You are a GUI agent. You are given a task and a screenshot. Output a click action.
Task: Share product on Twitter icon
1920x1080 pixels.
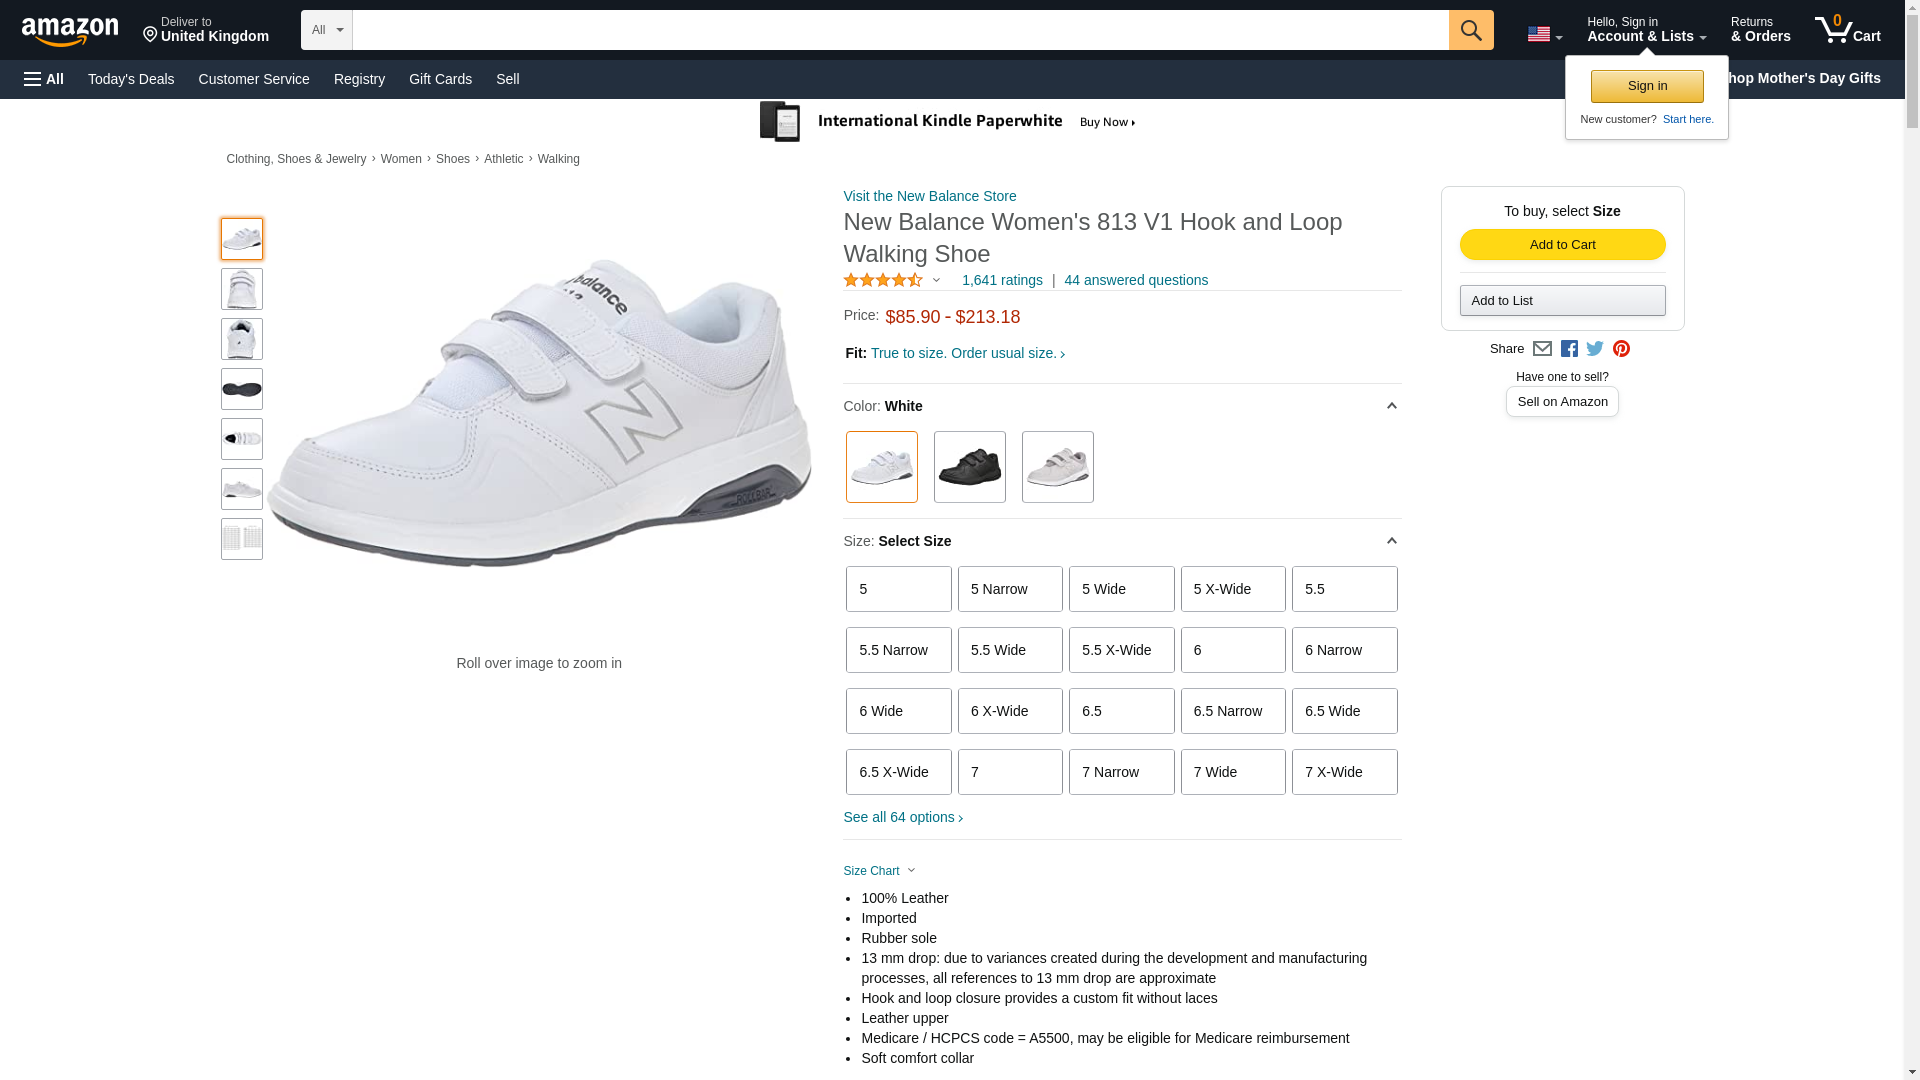pyautogui.click(x=1595, y=349)
